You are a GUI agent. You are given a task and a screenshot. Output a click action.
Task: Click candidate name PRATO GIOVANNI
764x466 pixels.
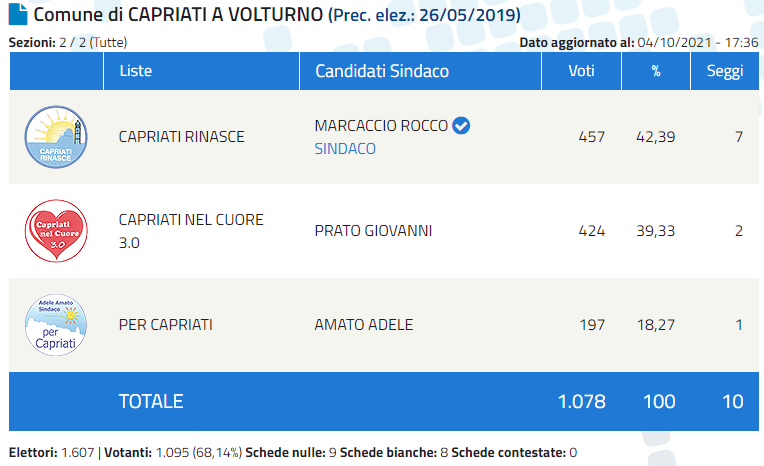[x=373, y=231]
